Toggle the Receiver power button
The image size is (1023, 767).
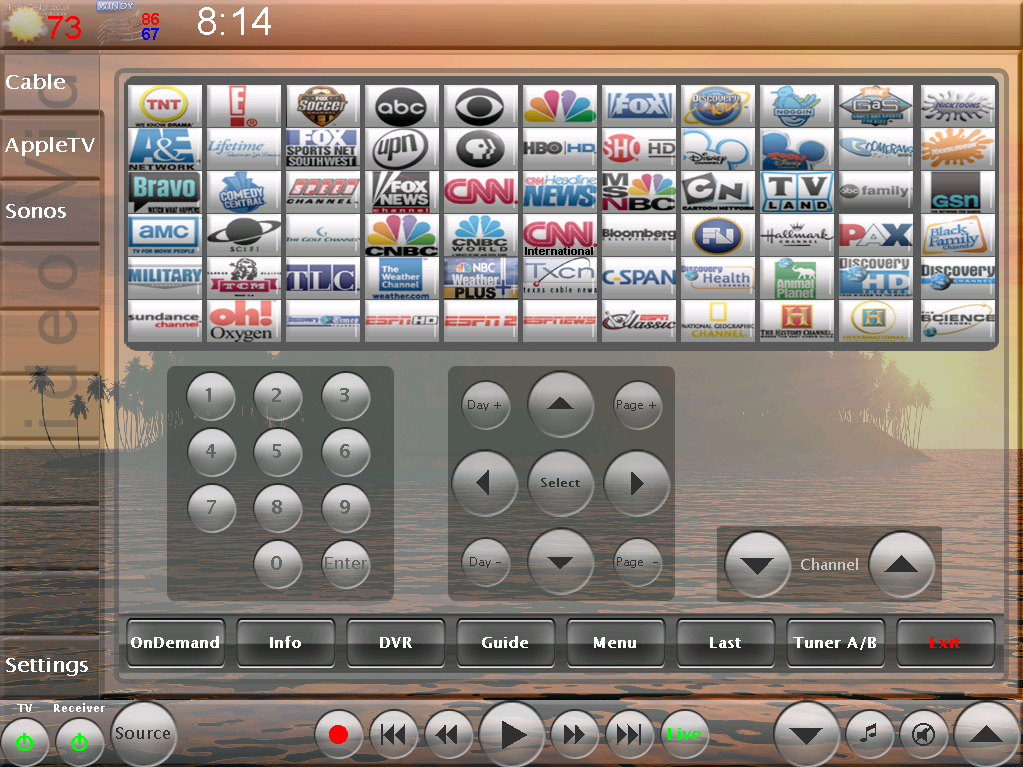click(79, 741)
